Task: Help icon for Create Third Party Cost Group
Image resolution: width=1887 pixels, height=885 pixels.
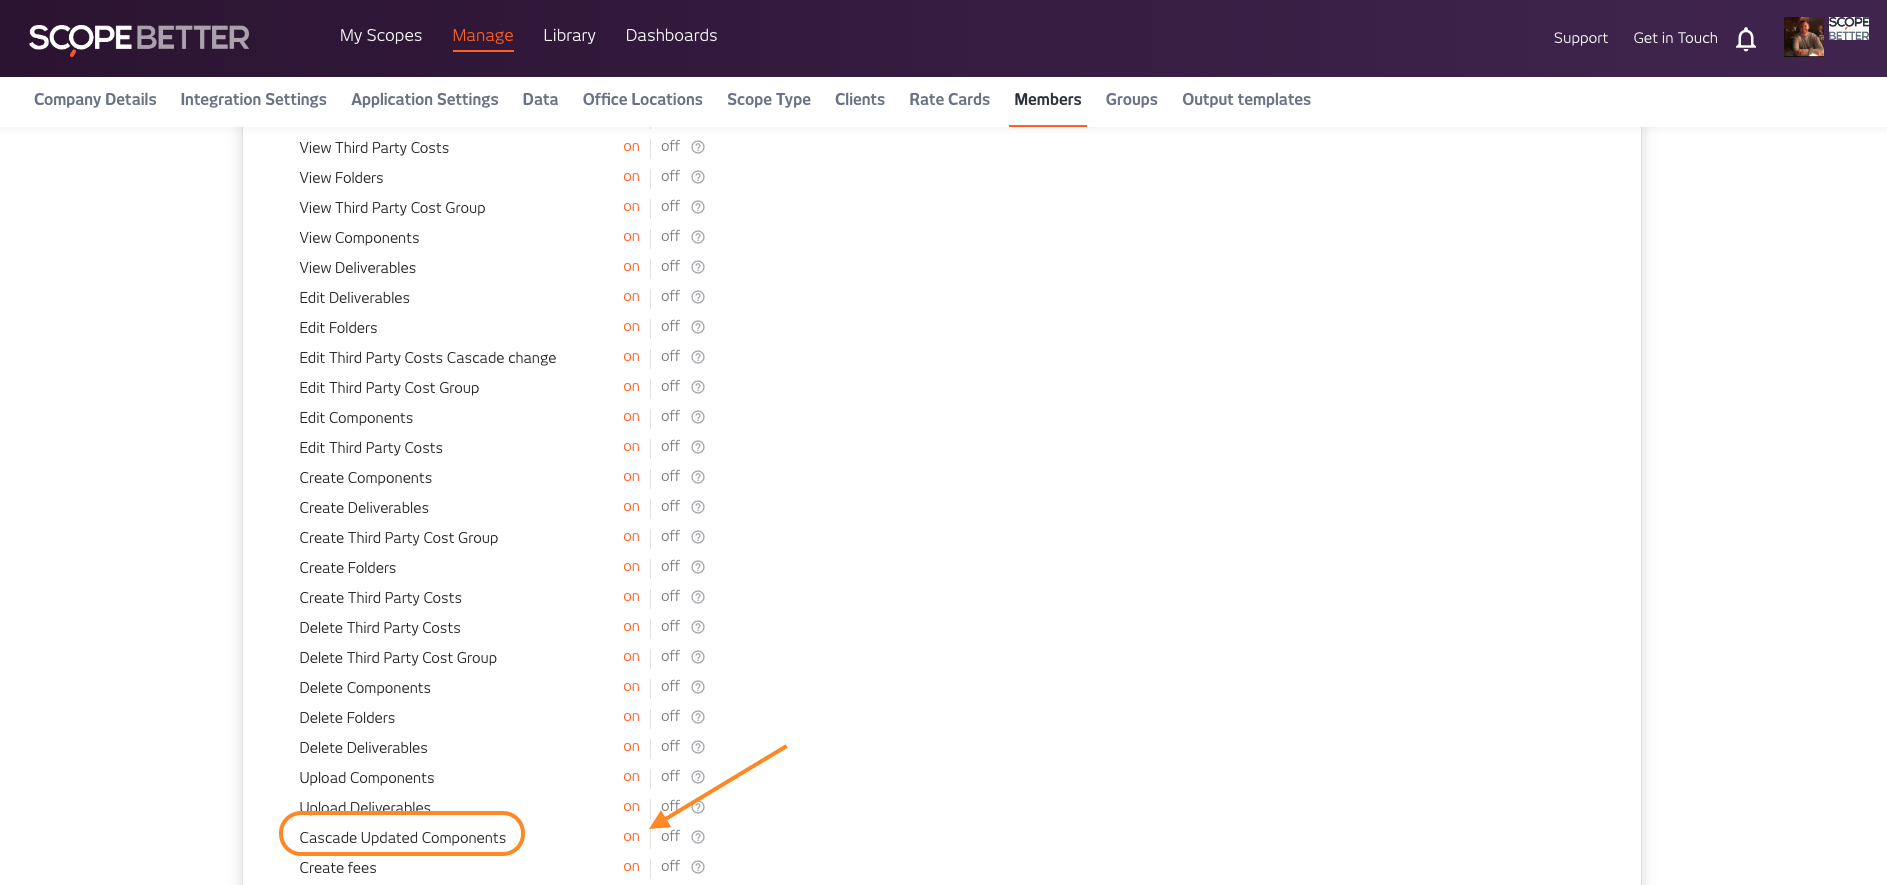Action: pos(698,537)
